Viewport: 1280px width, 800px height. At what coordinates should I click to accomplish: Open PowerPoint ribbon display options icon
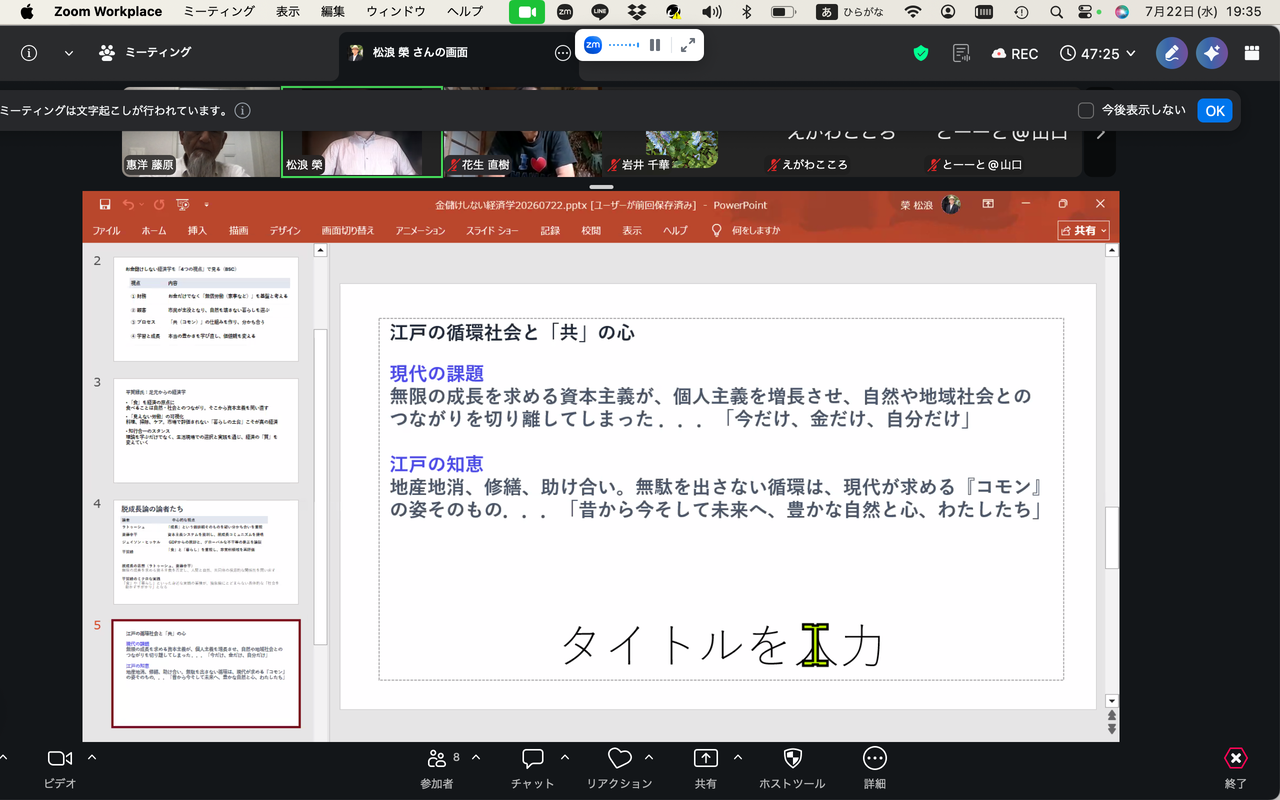pyautogui.click(x=988, y=205)
